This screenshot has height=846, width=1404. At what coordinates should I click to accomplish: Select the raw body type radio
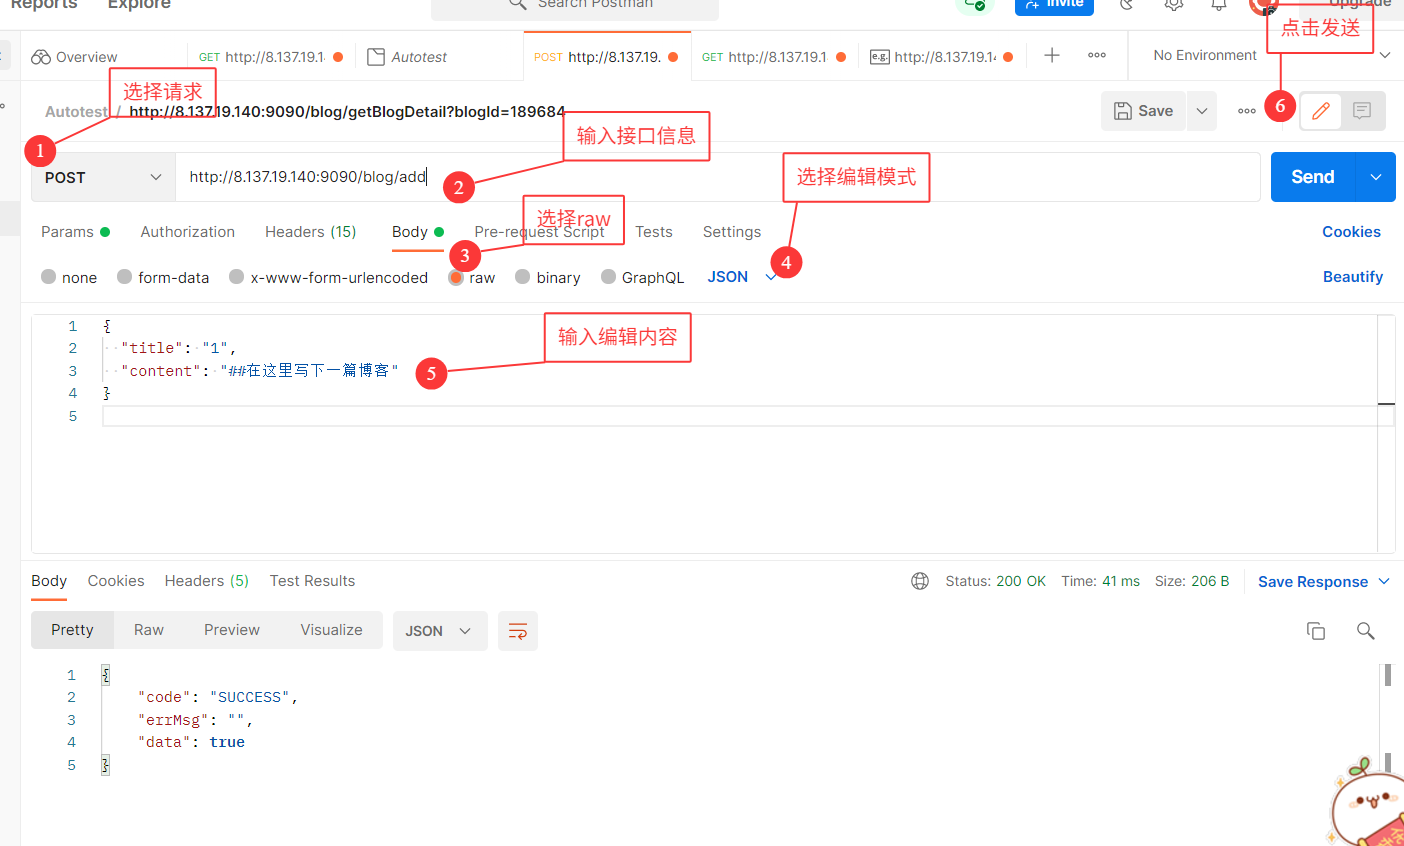click(x=456, y=277)
